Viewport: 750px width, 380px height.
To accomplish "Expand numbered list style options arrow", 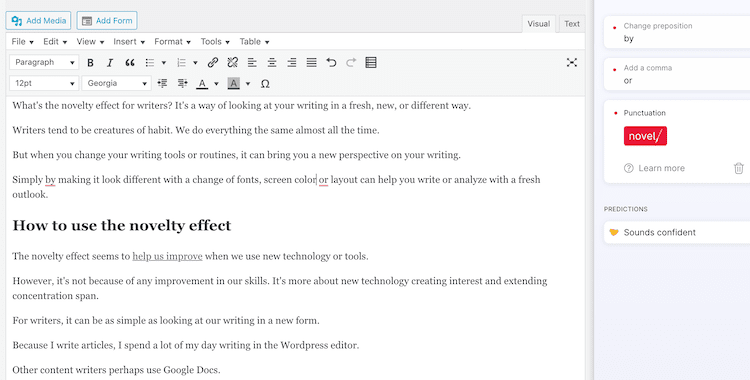I will click(195, 63).
